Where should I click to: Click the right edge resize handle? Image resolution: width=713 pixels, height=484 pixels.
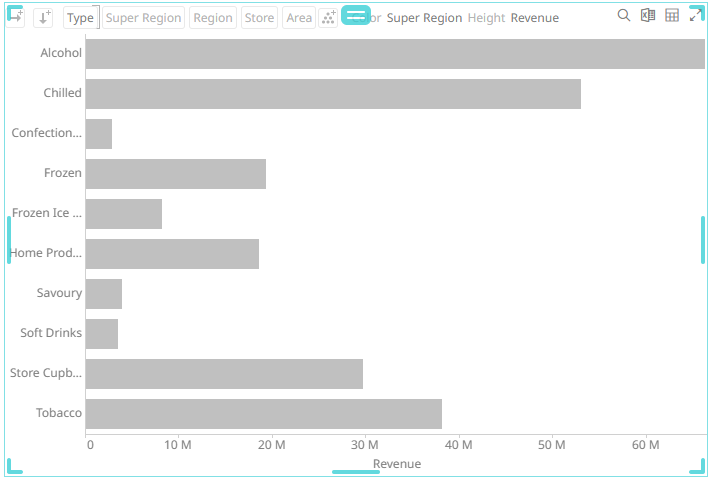tap(703, 240)
